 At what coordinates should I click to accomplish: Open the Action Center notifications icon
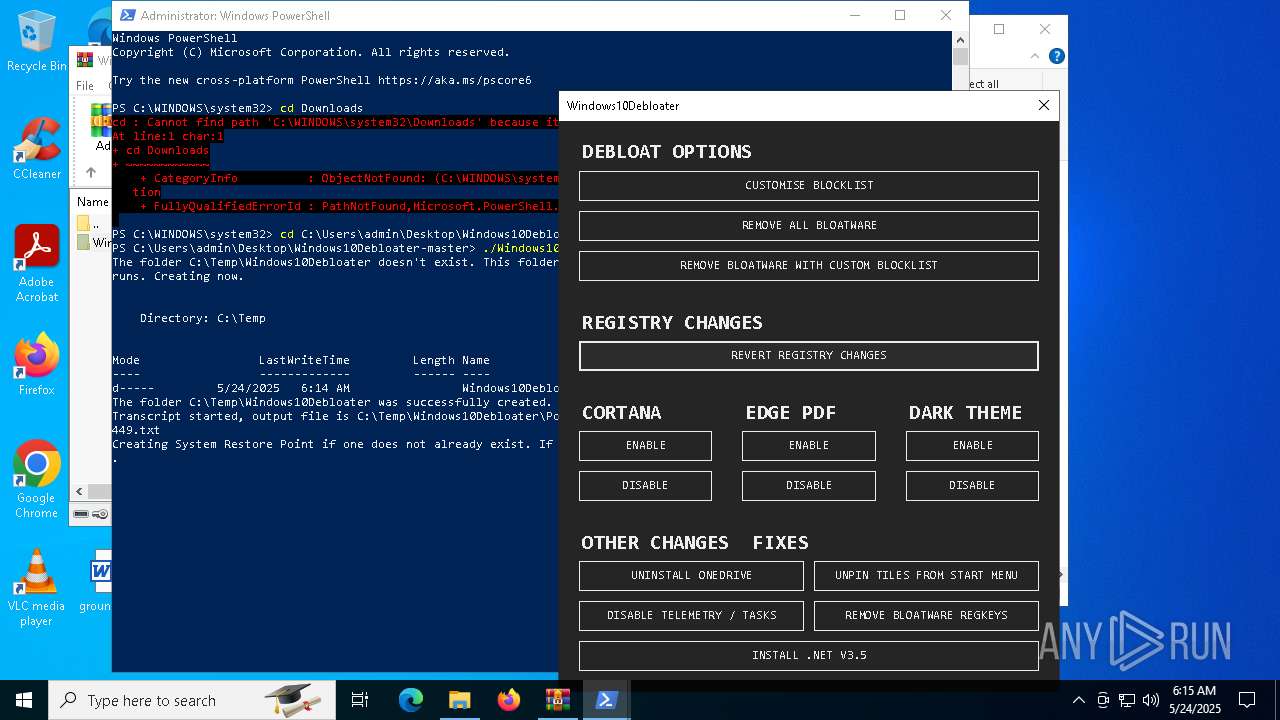(x=1247, y=700)
